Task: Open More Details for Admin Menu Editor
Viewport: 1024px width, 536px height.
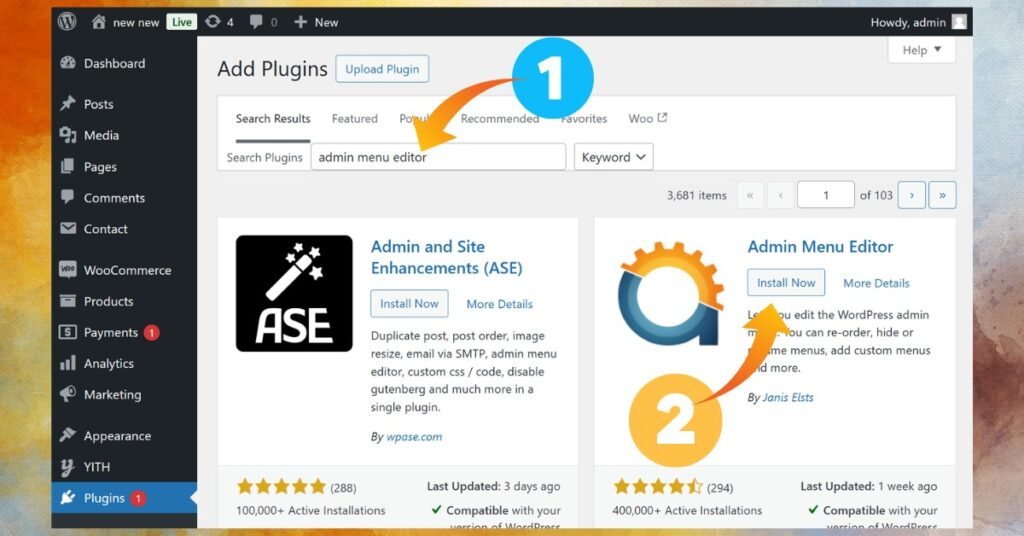Action: (x=876, y=283)
